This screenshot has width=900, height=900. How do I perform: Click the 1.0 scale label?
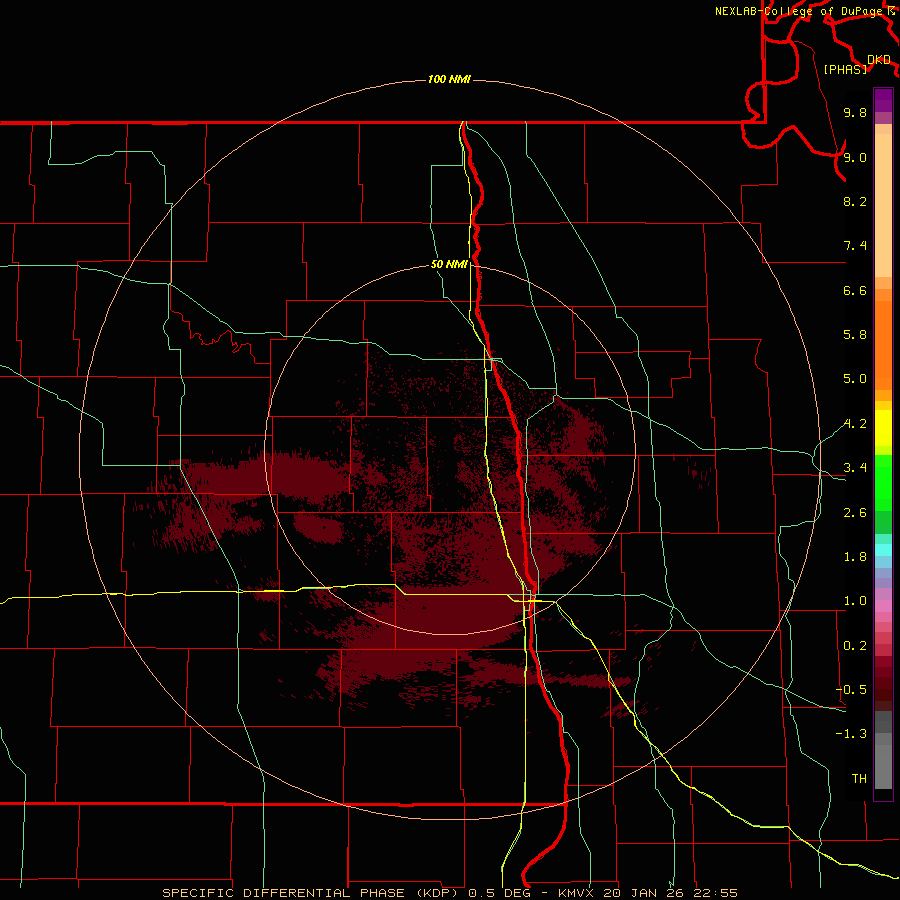point(855,601)
